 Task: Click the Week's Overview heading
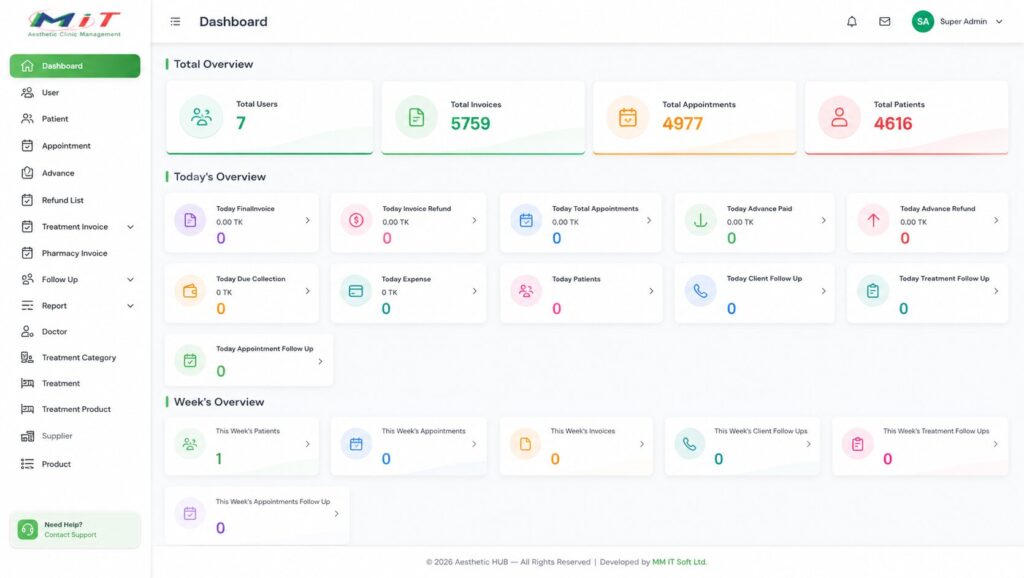point(219,402)
